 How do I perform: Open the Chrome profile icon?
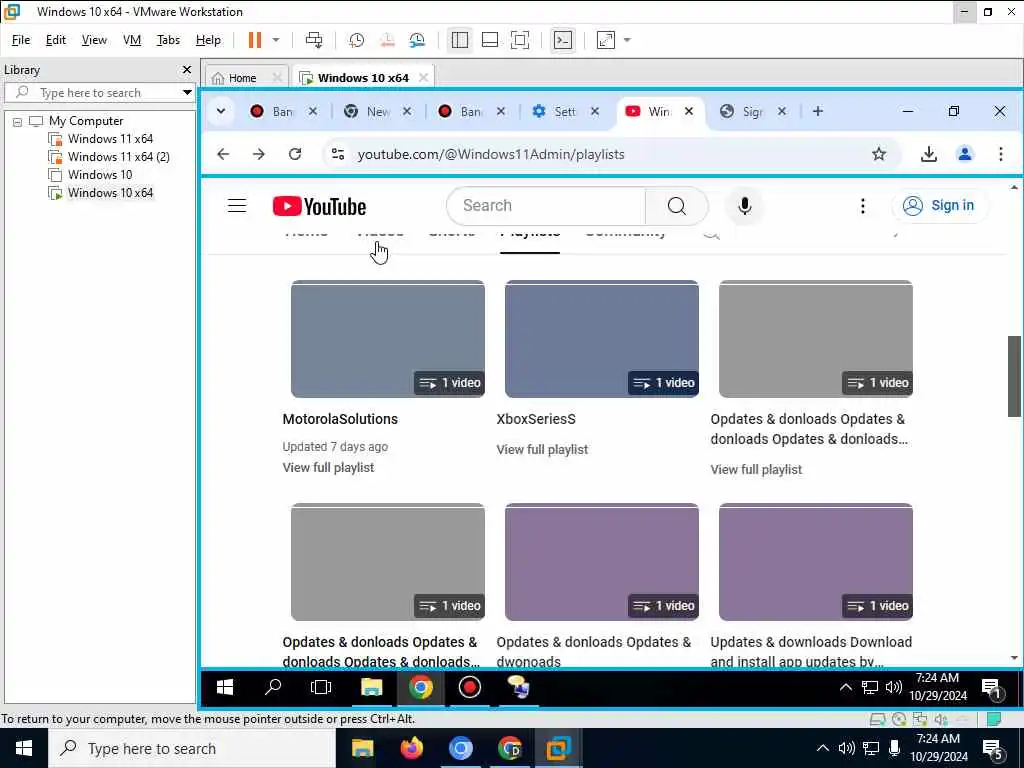point(965,154)
